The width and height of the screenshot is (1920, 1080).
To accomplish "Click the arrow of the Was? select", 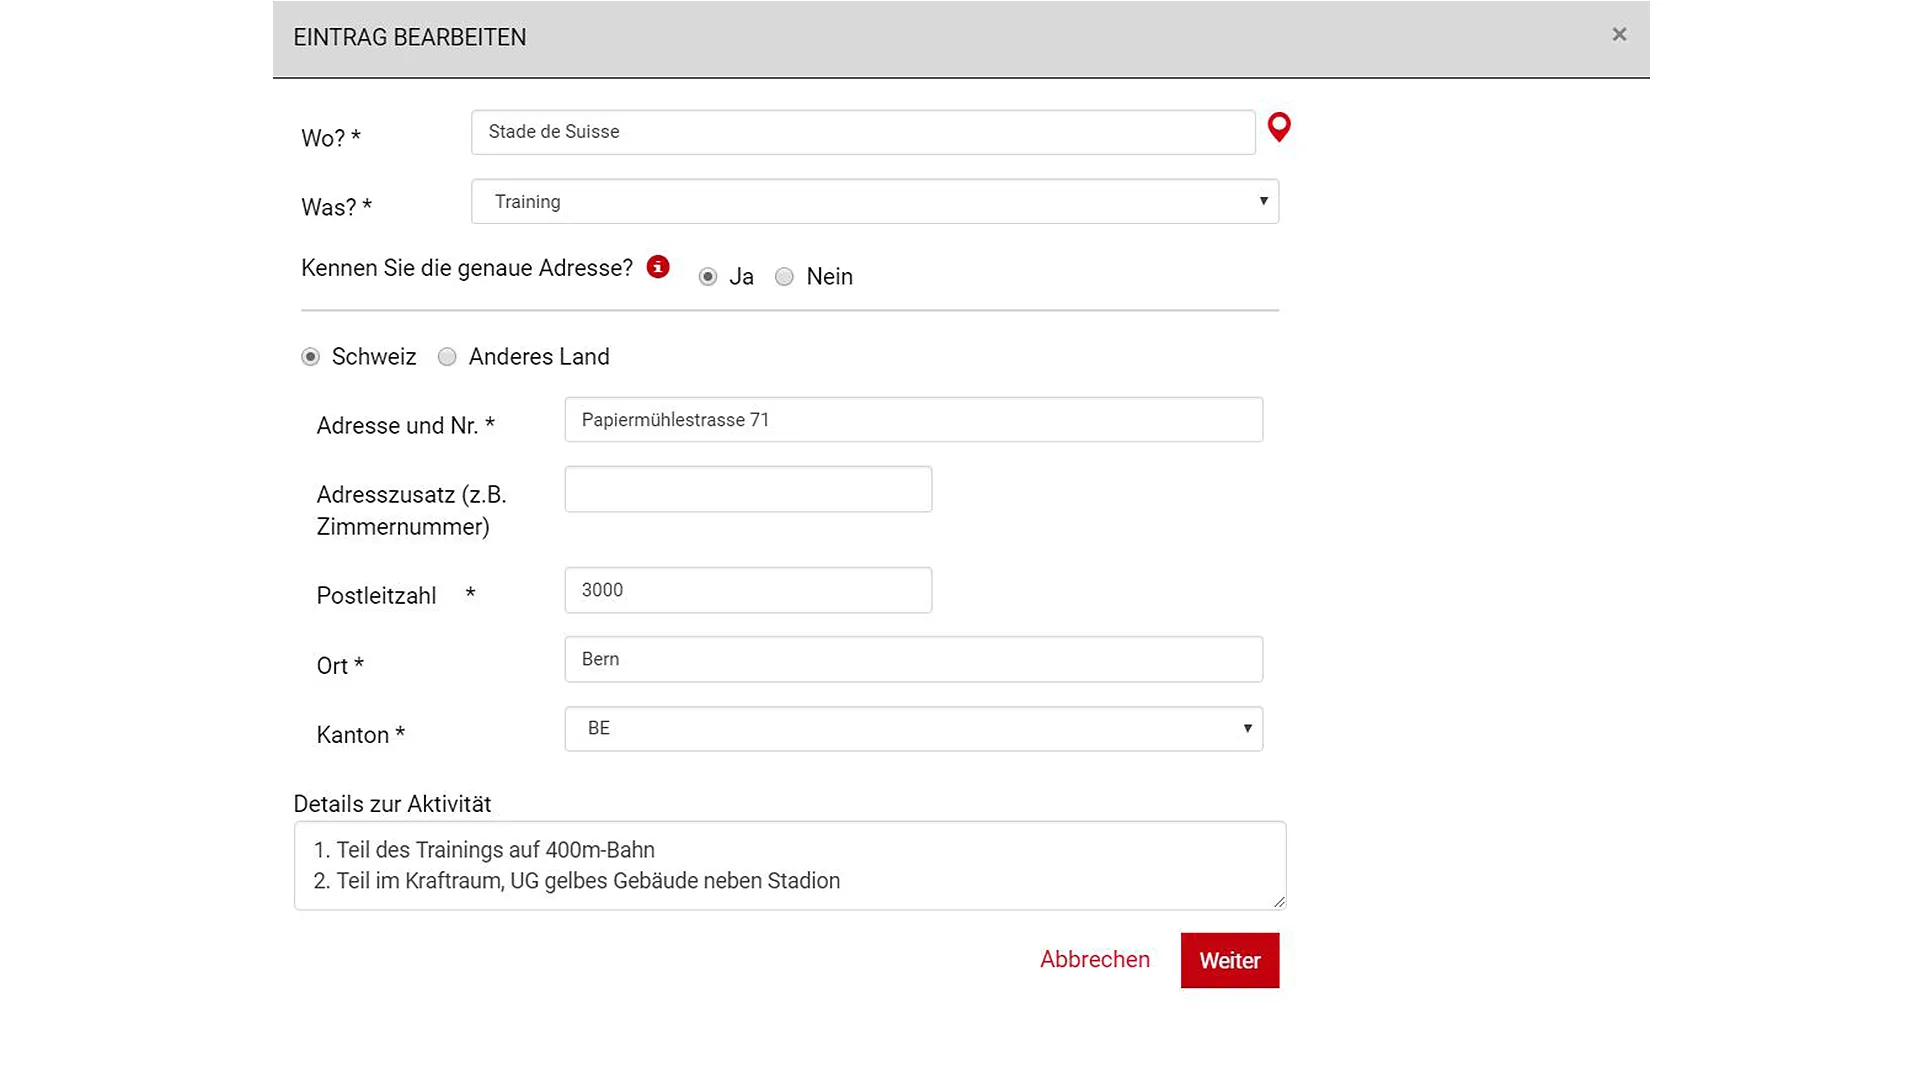I will tap(1264, 201).
